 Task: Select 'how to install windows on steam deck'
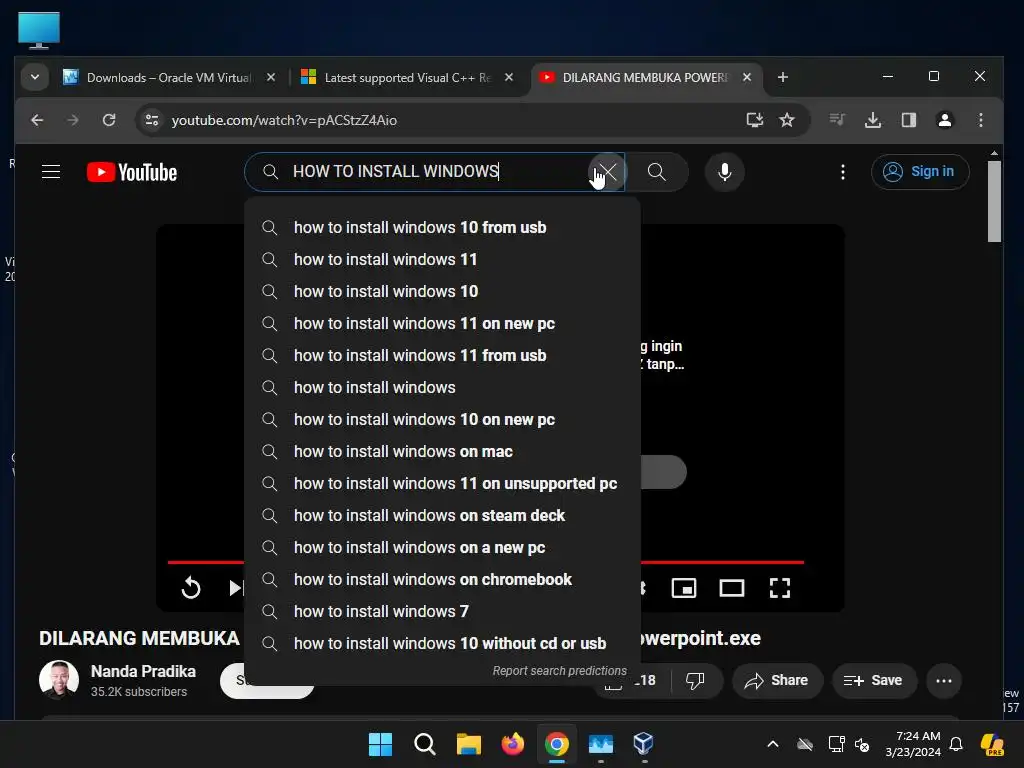point(442,515)
